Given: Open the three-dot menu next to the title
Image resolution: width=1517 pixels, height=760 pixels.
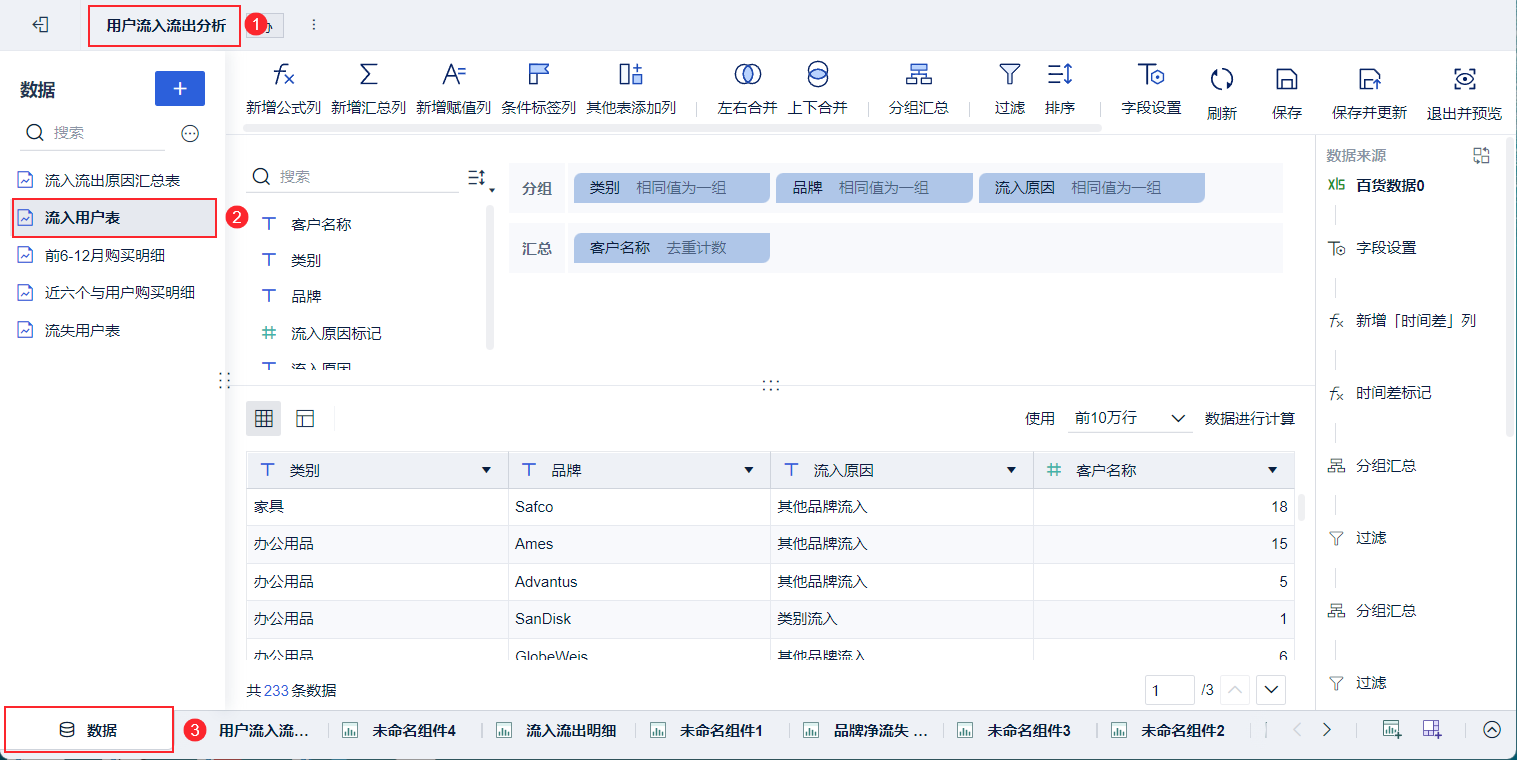Looking at the screenshot, I should pos(314,25).
